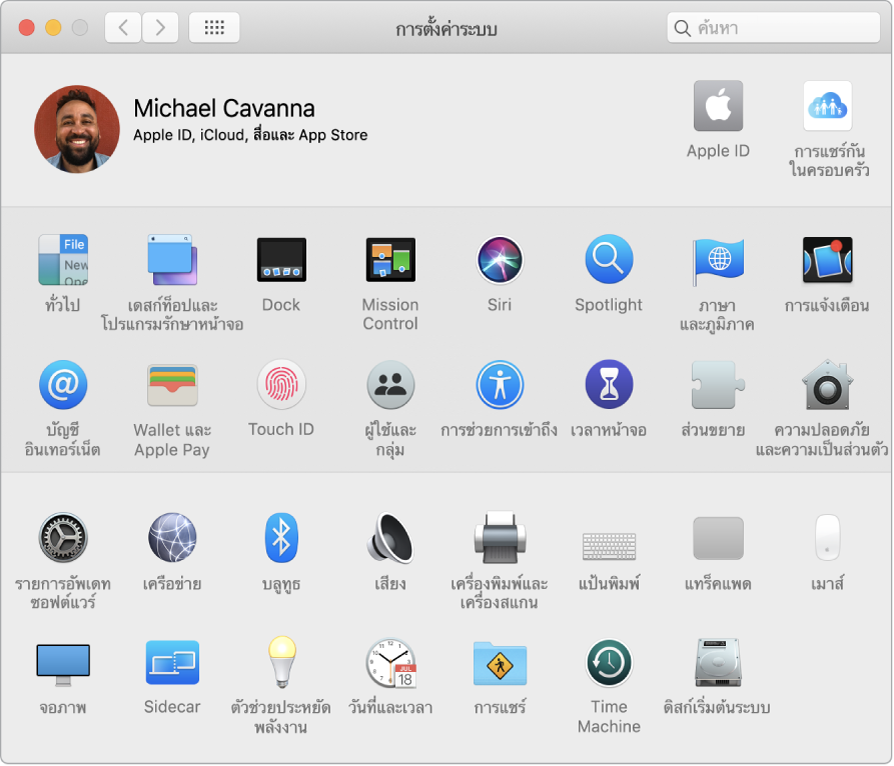Minimize the window with yellow button

click(53, 27)
